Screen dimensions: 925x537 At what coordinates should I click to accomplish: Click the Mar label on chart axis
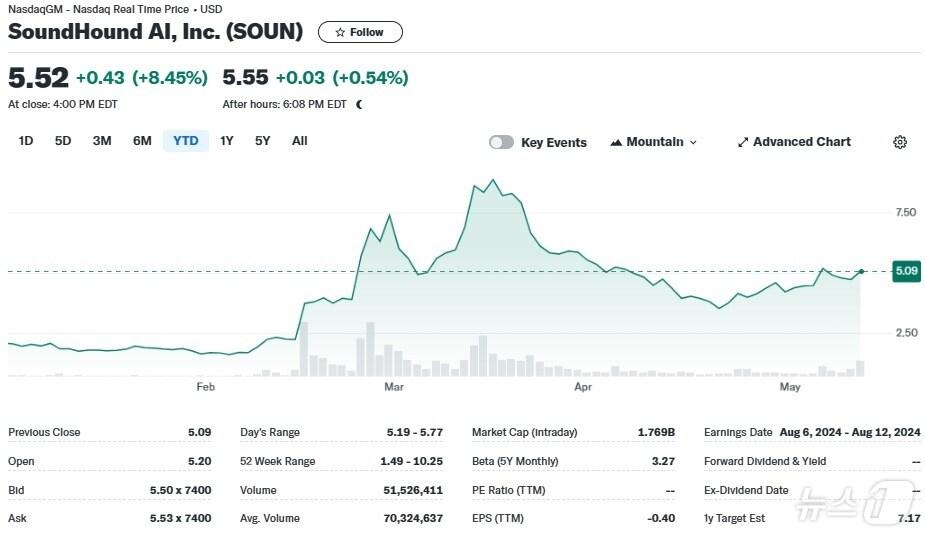click(393, 387)
